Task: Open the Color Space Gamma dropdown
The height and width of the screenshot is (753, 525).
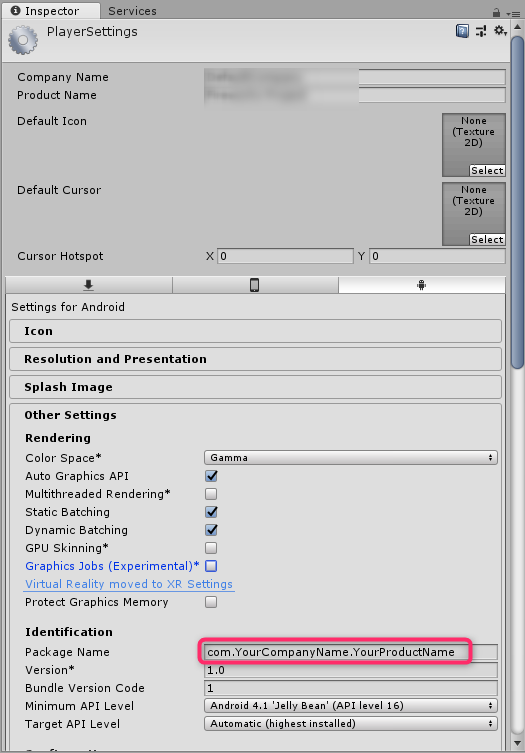Action: point(351,458)
